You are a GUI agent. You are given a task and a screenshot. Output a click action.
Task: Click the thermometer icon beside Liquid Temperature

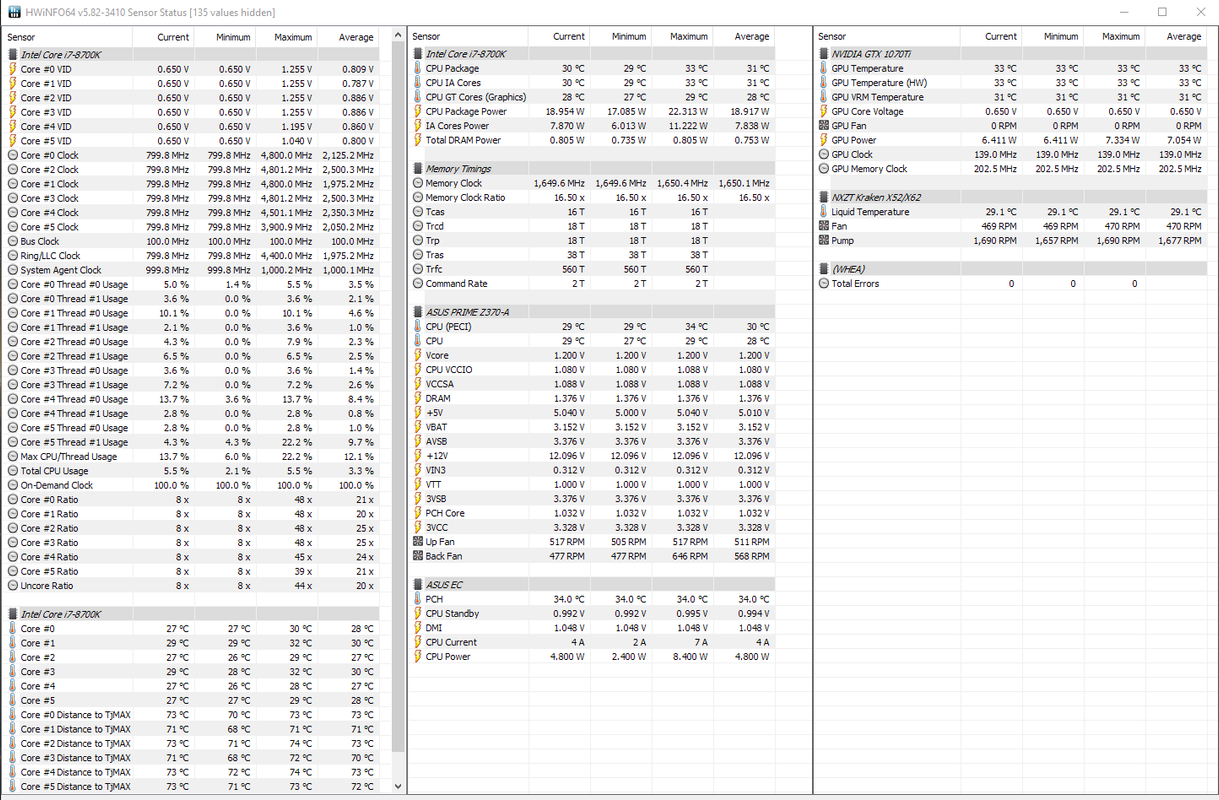click(823, 212)
